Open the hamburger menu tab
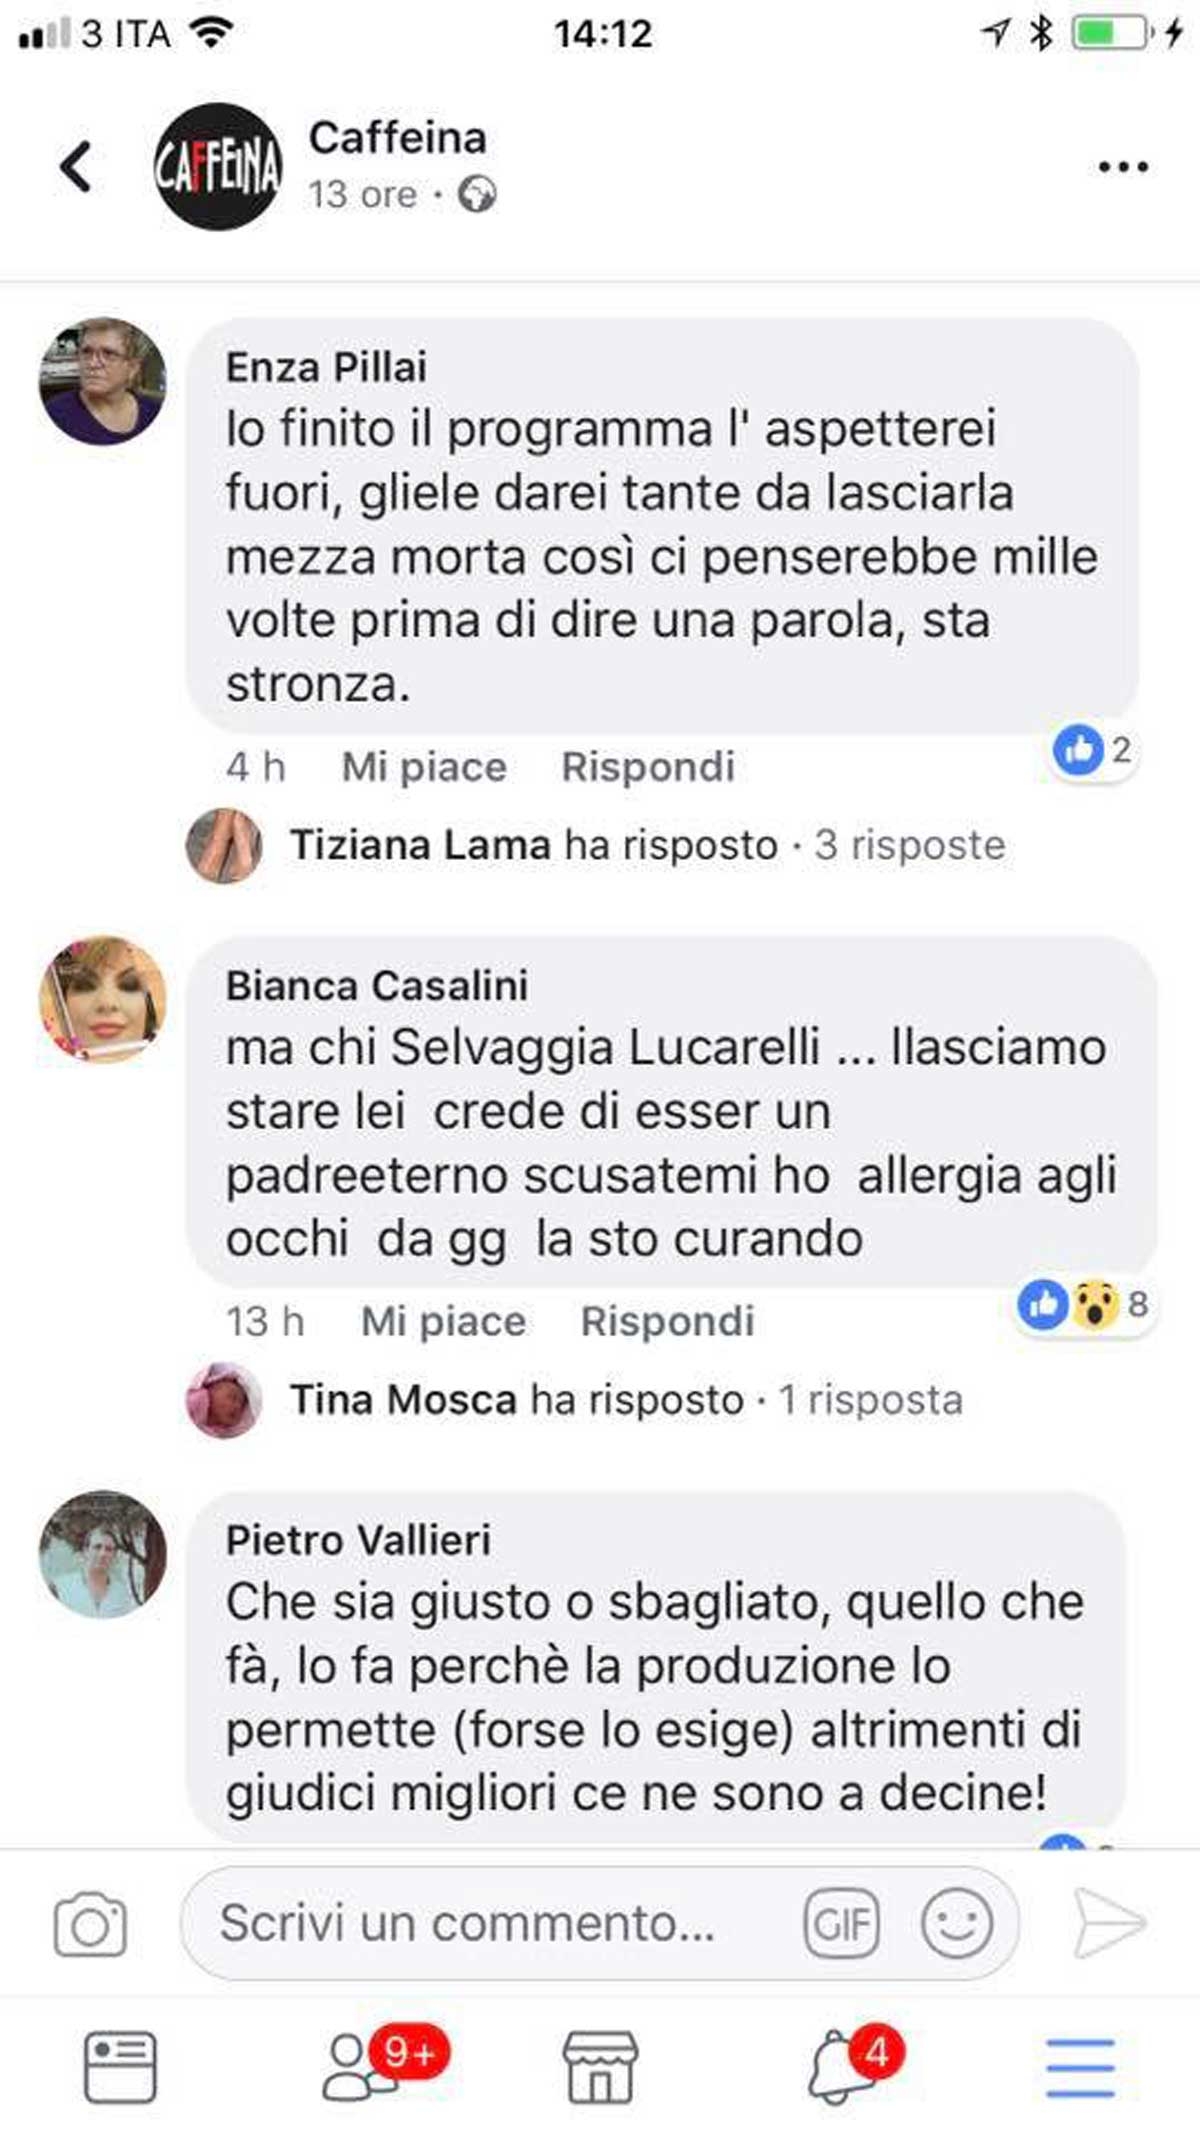The image size is (1200, 2137). coord(1080,2067)
